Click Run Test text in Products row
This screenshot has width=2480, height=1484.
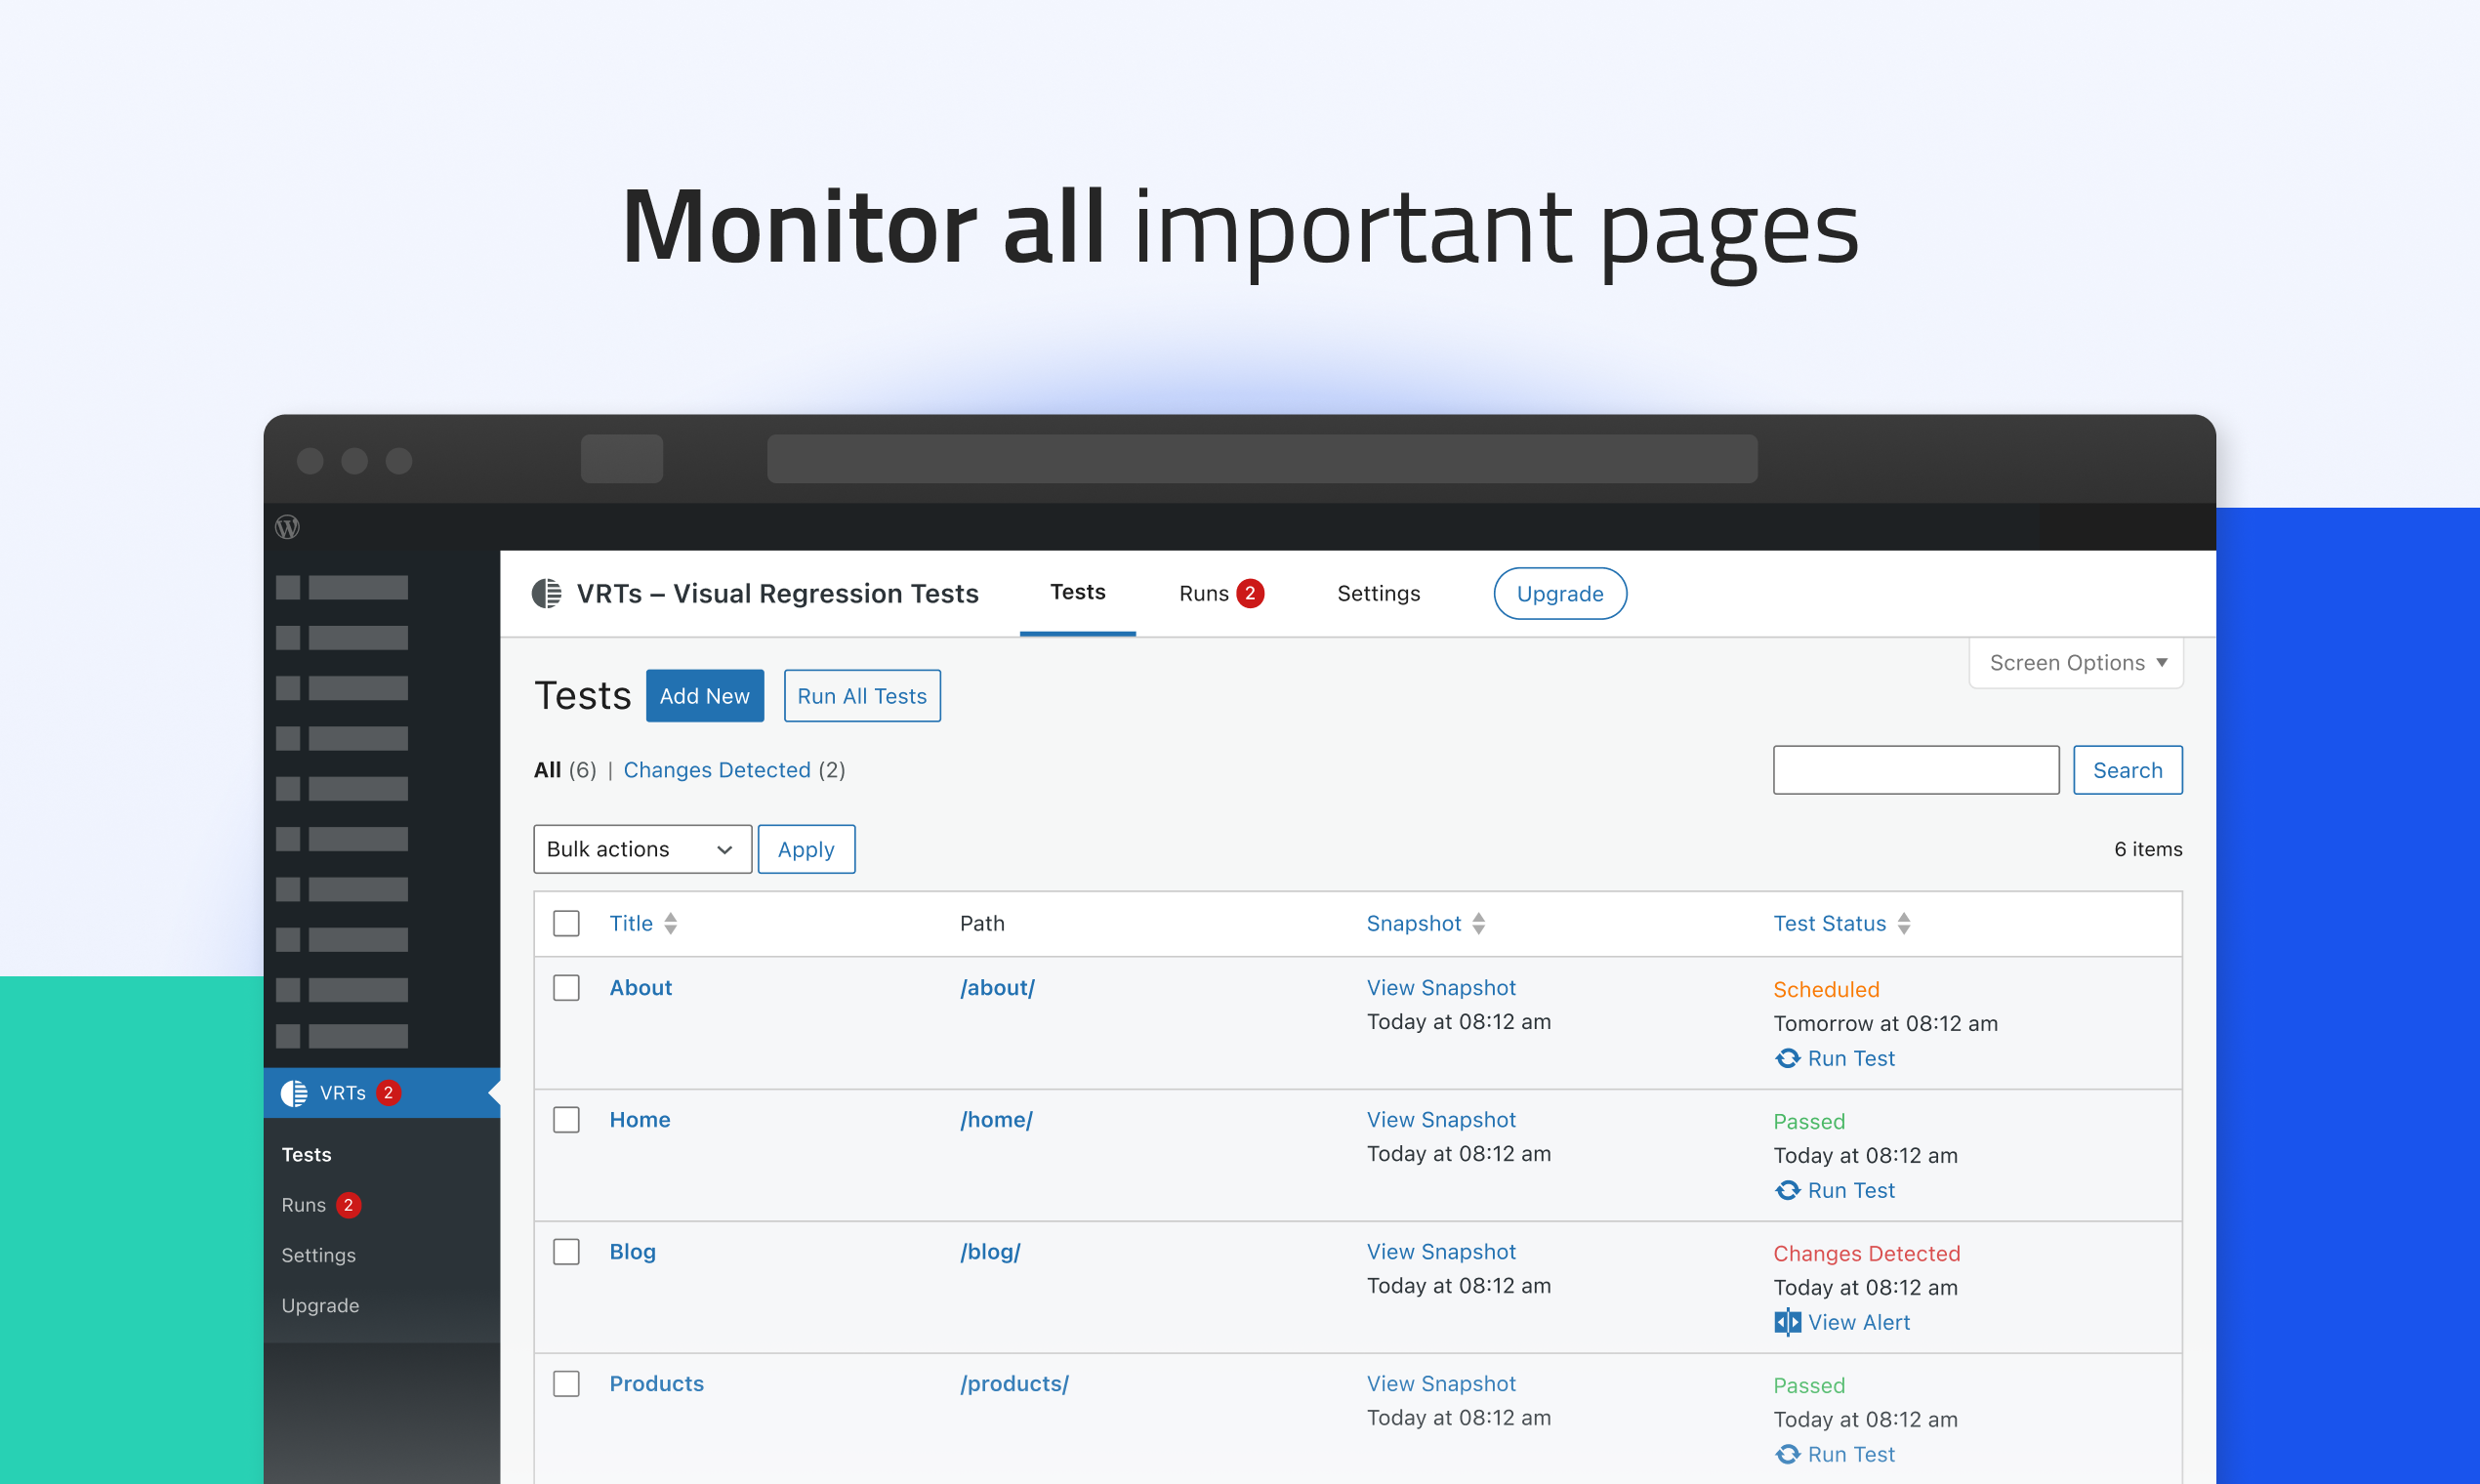(1851, 1454)
